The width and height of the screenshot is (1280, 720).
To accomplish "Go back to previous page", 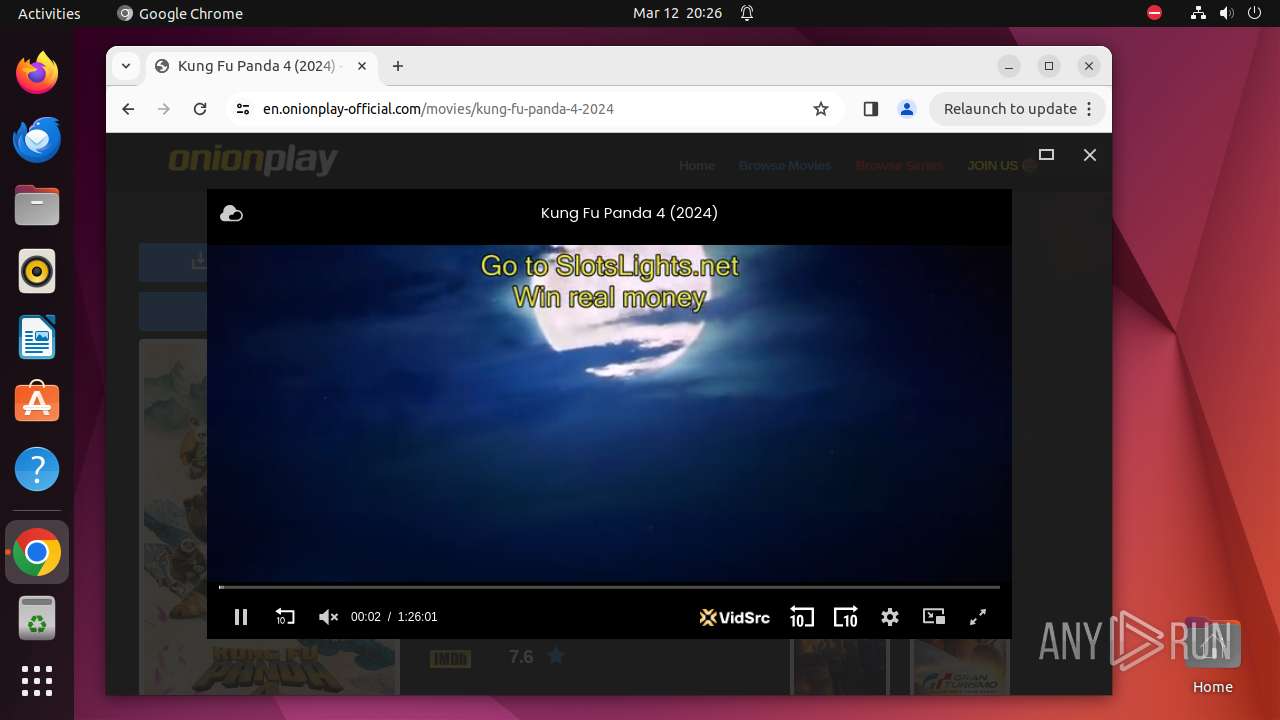I will point(128,109).
